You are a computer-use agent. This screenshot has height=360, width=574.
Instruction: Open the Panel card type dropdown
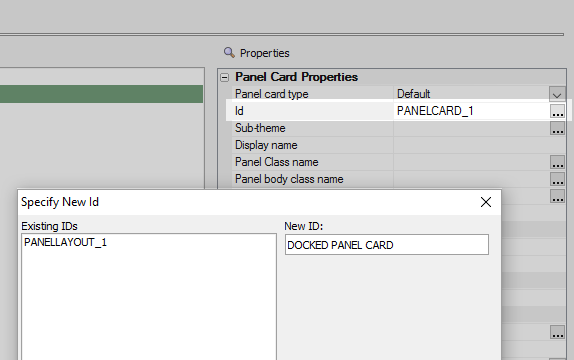(557, 94)
